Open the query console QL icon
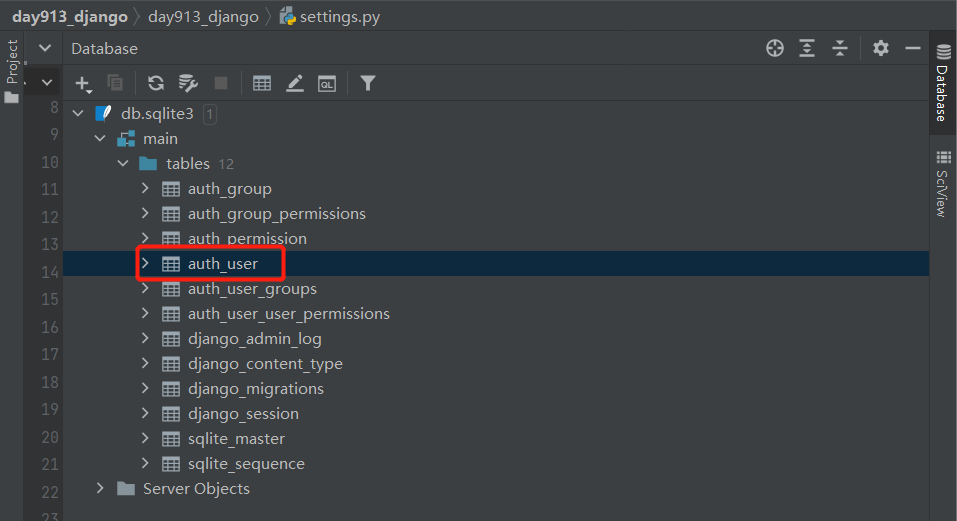Viewport: 957px width, 521px height. (327, 84)
